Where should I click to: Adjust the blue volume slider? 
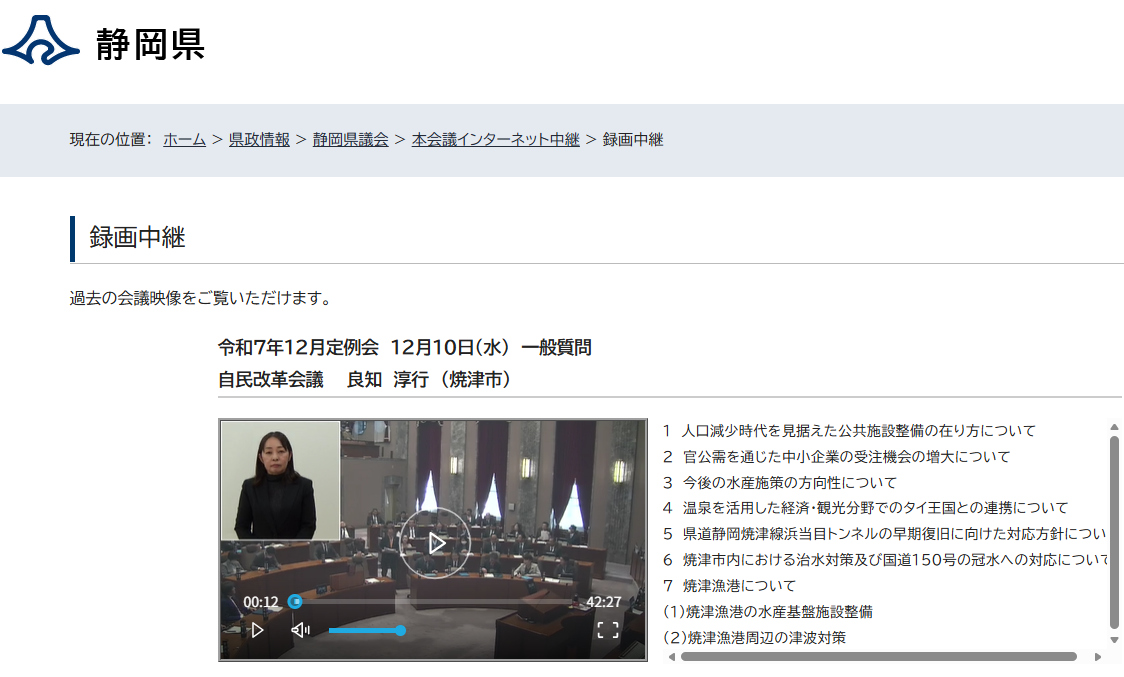pos(366,631)
